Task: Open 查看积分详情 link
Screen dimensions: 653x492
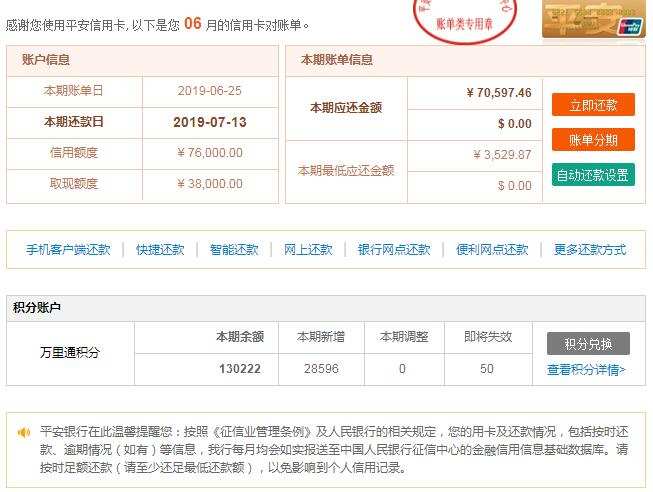Action: point(586,370)
